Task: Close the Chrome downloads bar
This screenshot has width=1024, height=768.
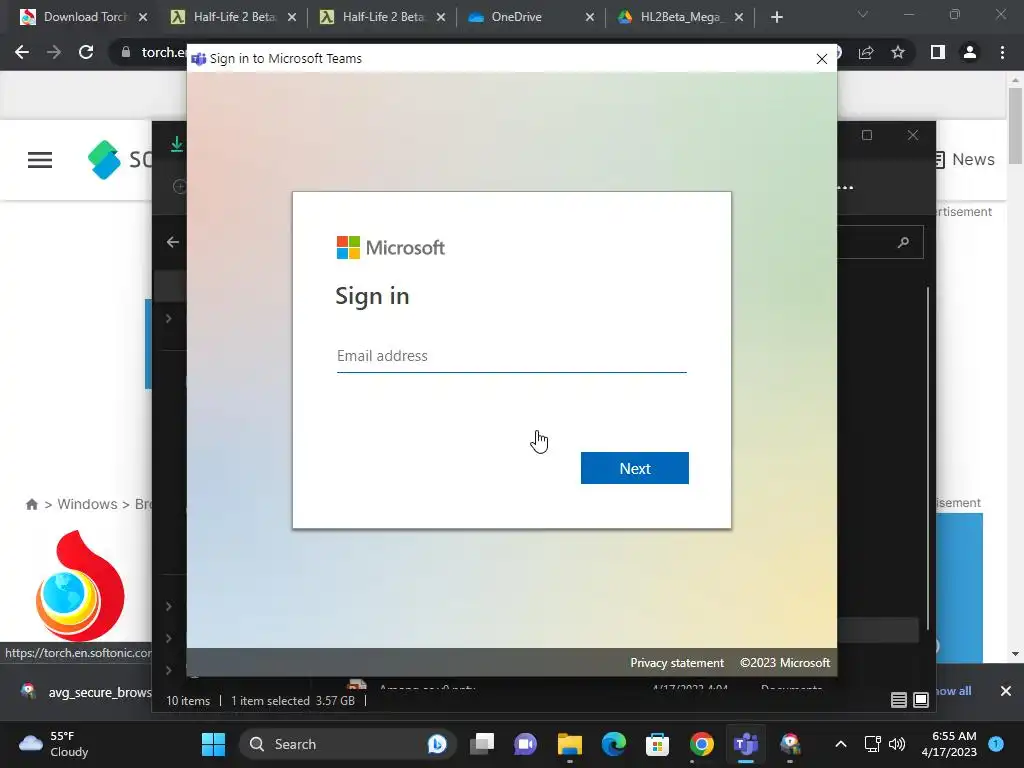Action: point(1006,691)
